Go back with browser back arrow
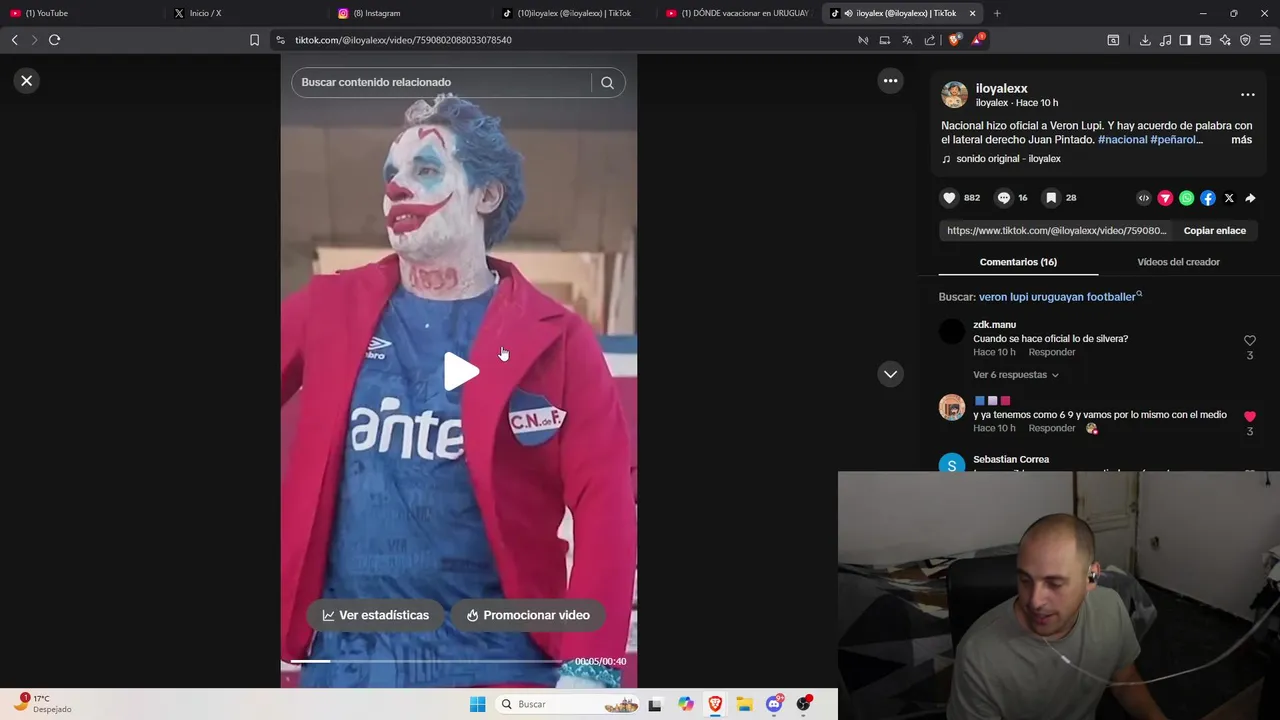The height and width of the screenshot is (720, 1280). tap(14, 40)
